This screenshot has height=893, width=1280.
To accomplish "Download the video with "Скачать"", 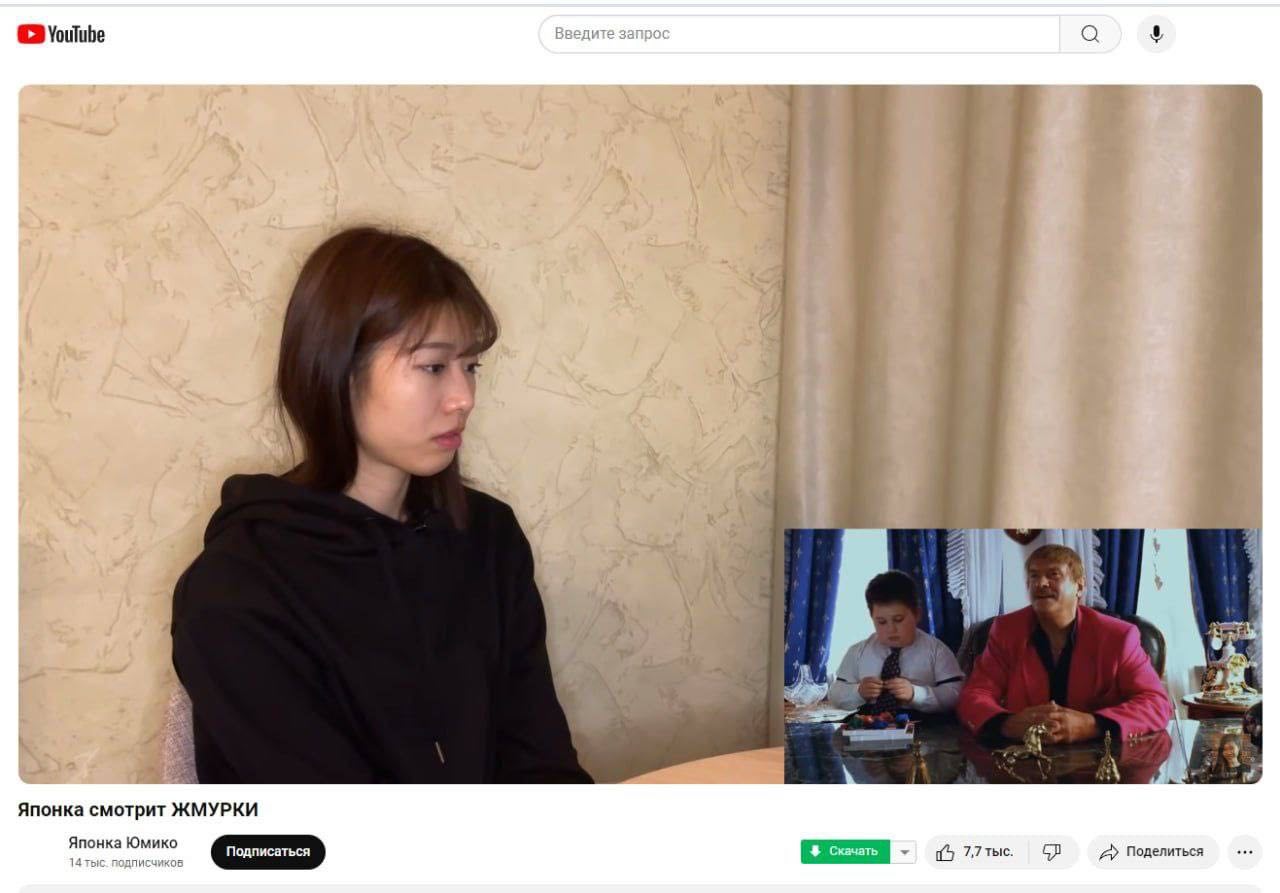I will (845, 852).
